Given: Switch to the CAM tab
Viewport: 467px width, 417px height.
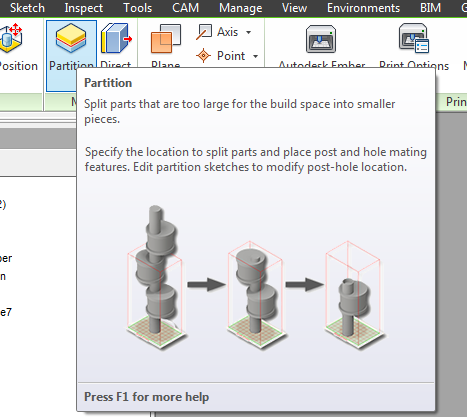Looking at the screenshot, I should [185, 8].
